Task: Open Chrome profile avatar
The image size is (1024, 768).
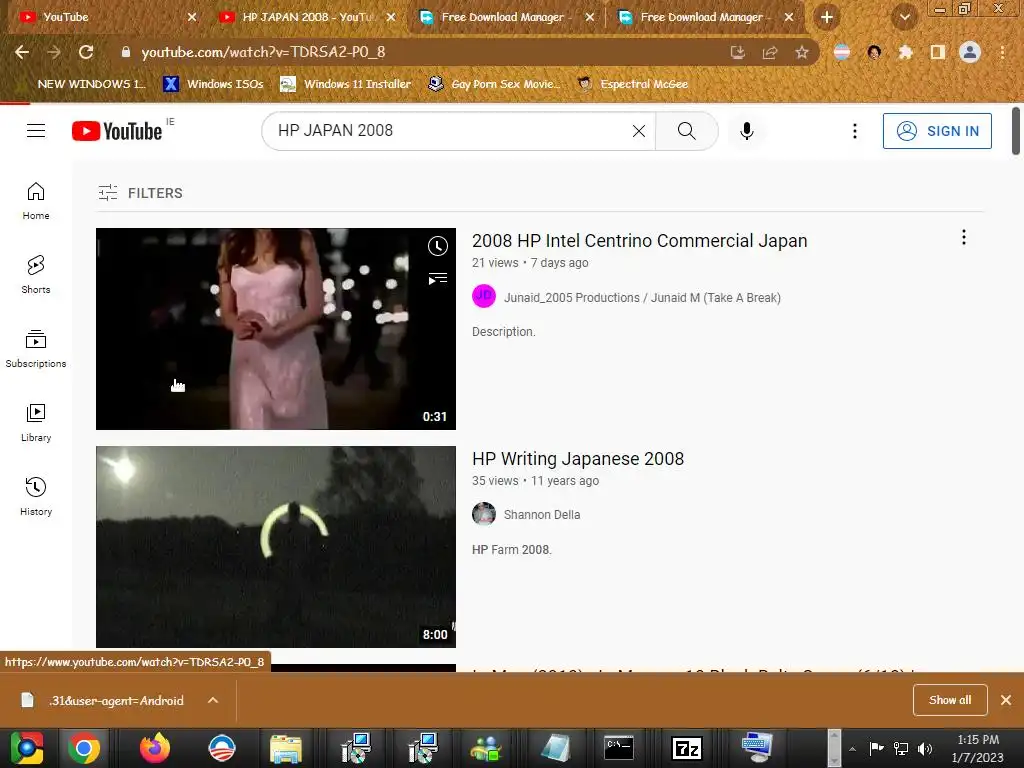Action: point(970,52)
